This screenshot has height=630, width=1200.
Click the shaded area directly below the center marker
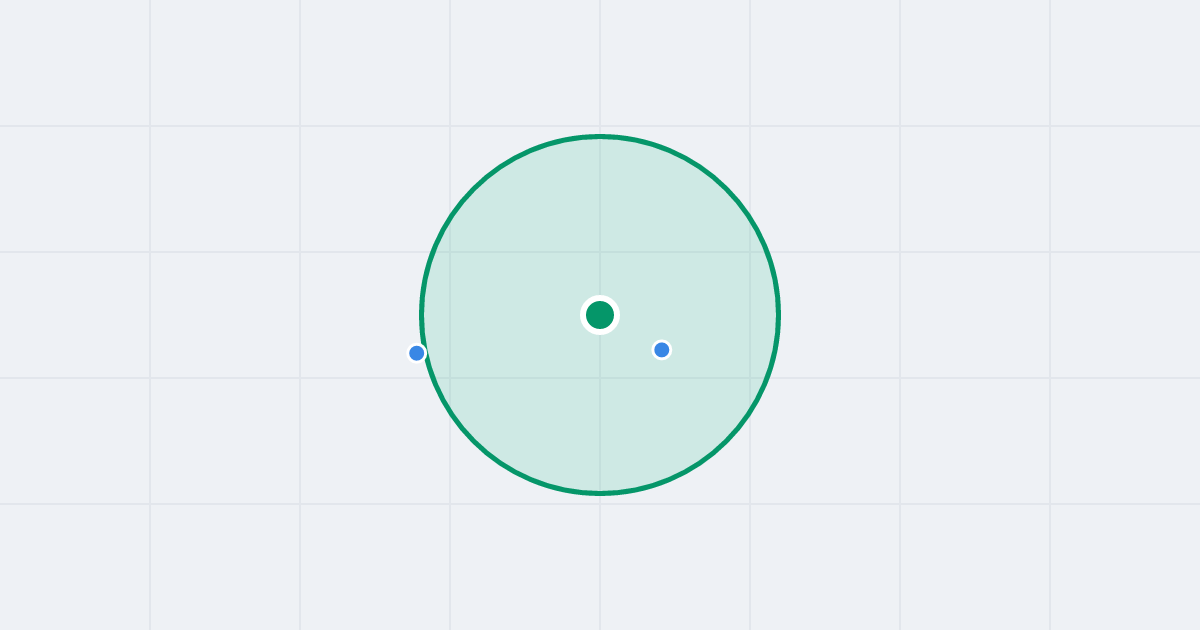click(600, 410)
